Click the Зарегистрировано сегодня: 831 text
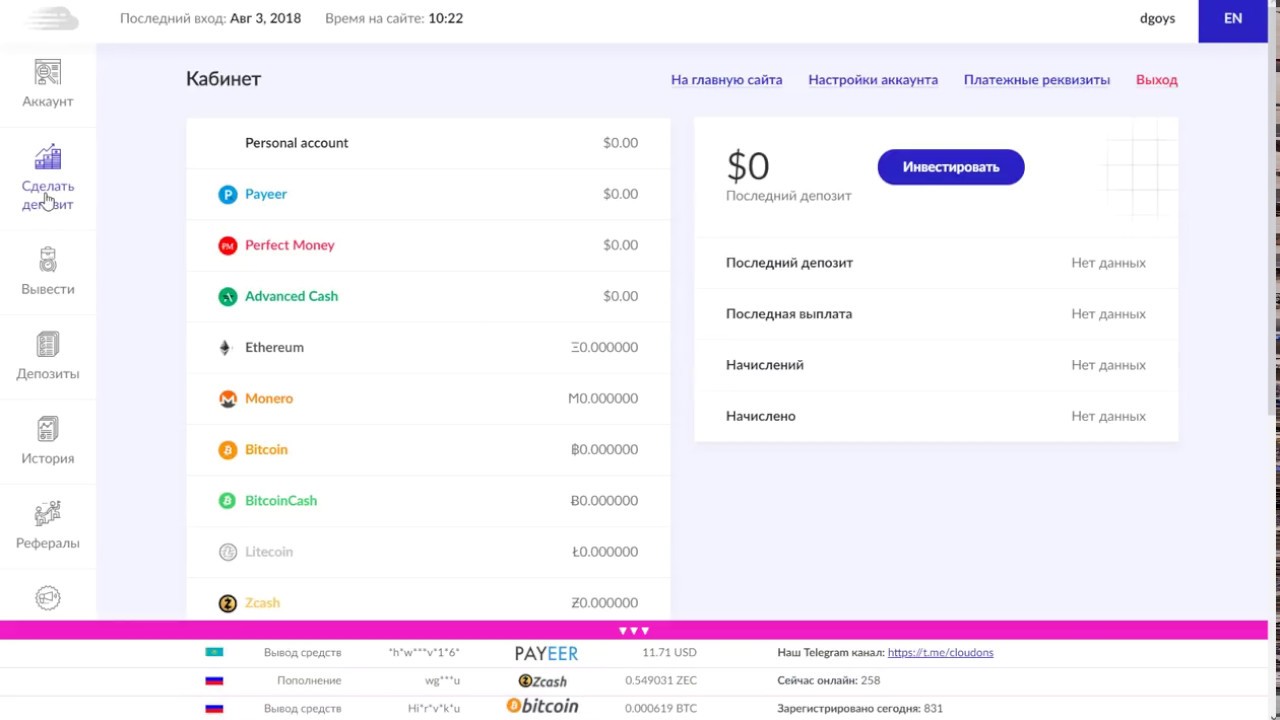 860,708
